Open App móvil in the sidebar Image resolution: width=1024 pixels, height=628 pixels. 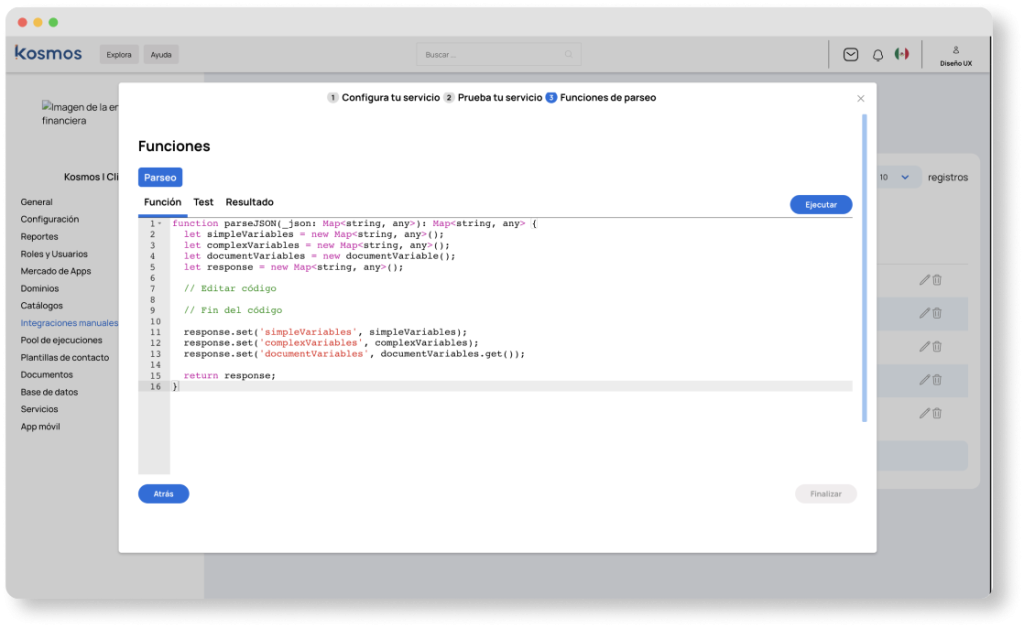(x=40, y=427)
